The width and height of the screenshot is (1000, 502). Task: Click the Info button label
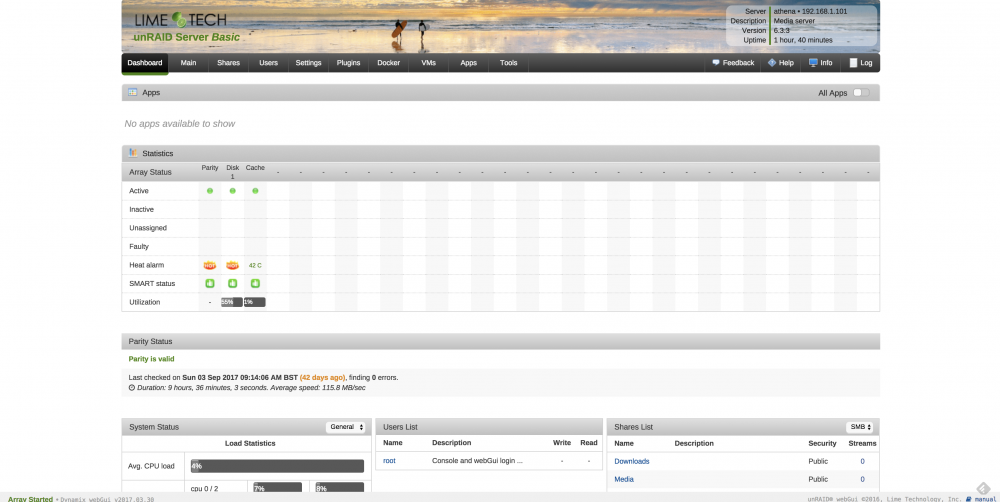coord(827,63)
